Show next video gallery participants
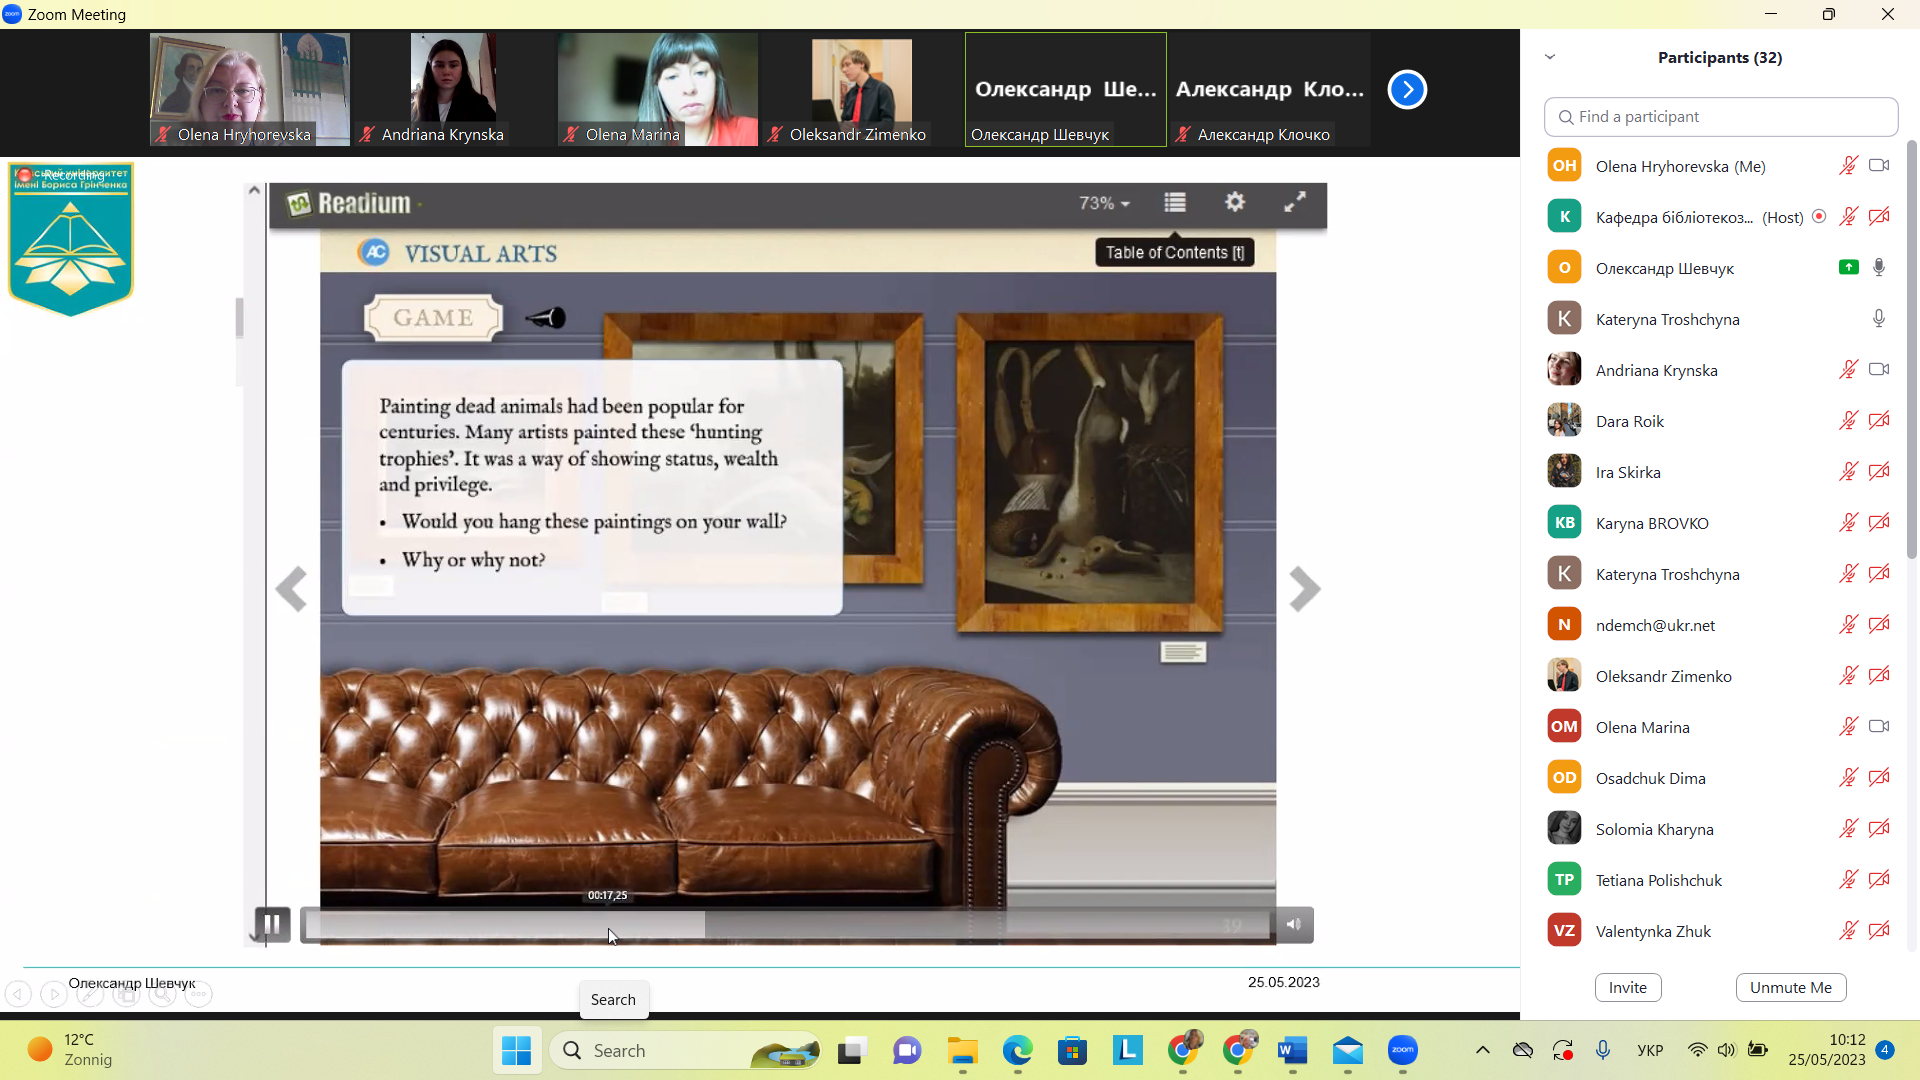This screenshot has height=1080, width=1920. (x=1407, y=90)
